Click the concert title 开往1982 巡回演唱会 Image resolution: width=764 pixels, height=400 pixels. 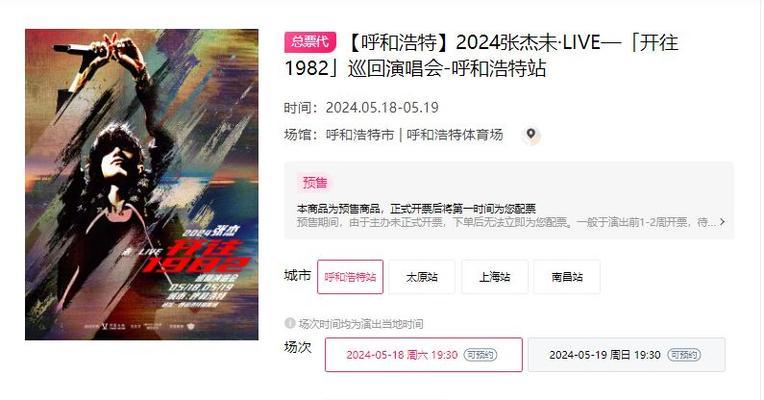[481, 55]
